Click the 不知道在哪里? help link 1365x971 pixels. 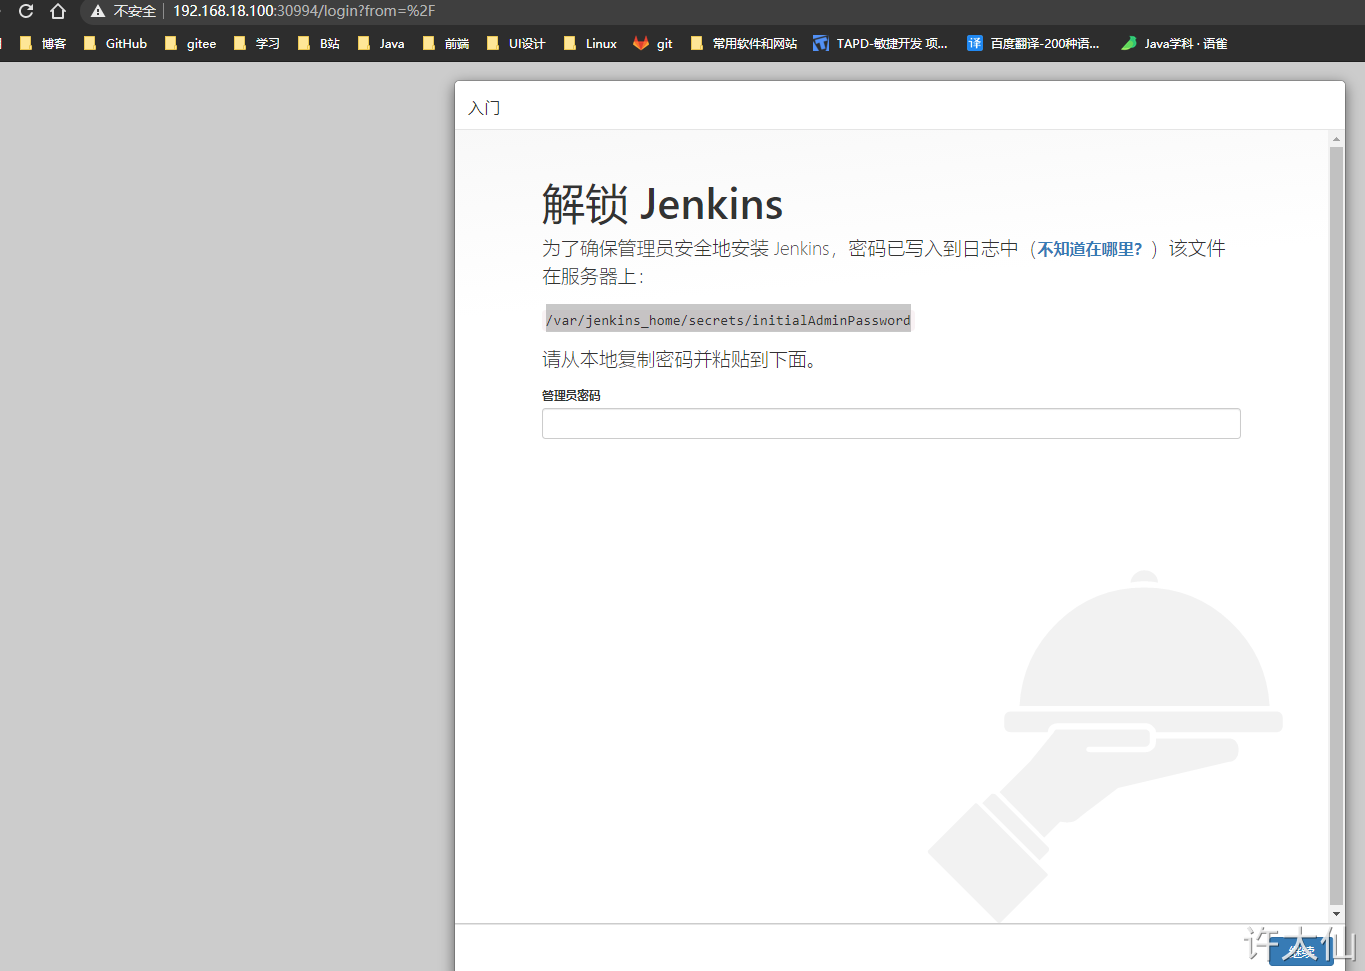[1089, 249]
